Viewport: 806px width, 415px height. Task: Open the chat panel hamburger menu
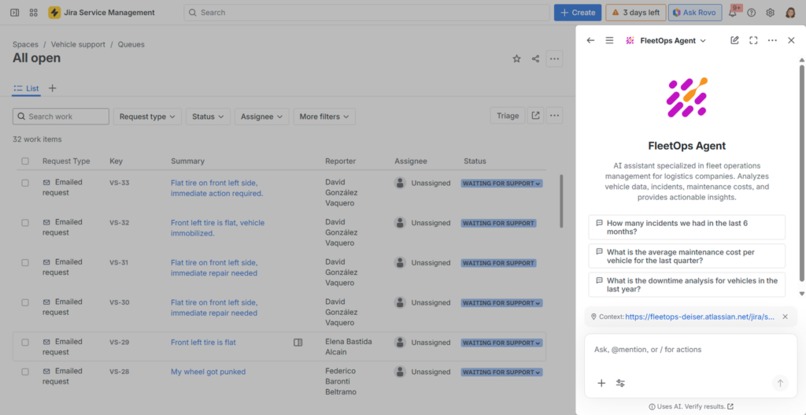pyautogui.click(x=610, y=40)
